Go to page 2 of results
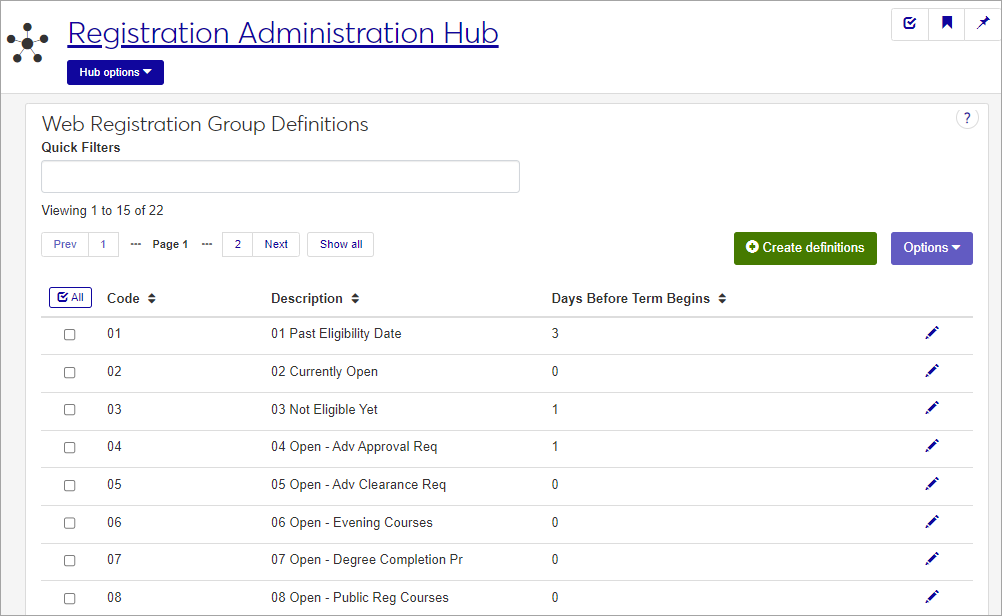 [237, 244]
